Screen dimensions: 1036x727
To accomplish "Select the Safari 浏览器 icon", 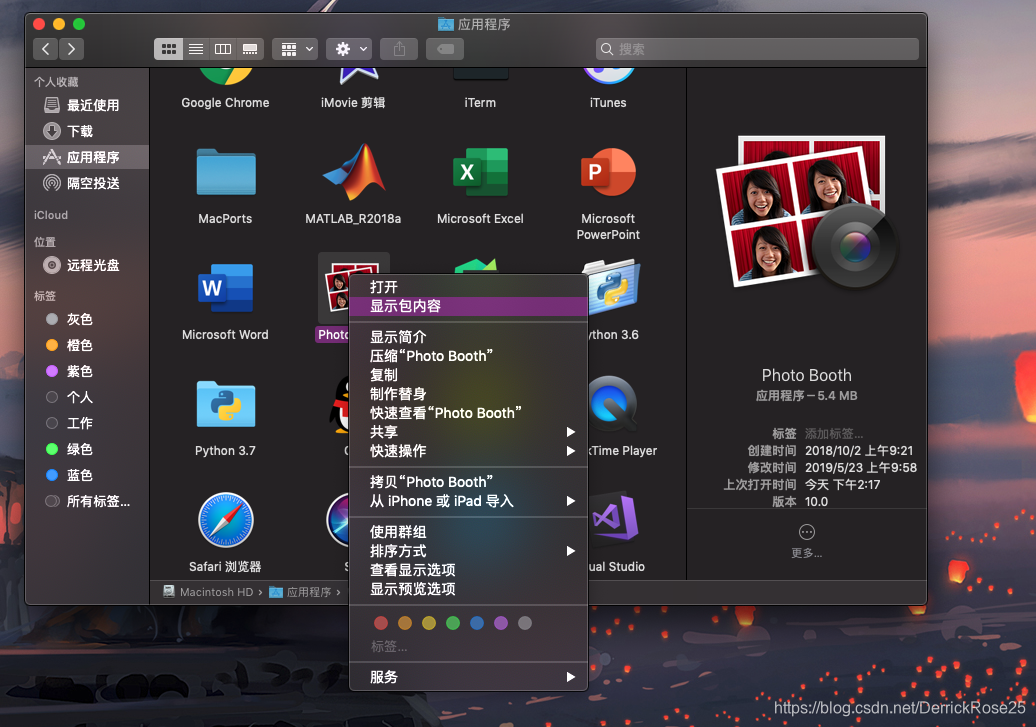I will [225, 520].
